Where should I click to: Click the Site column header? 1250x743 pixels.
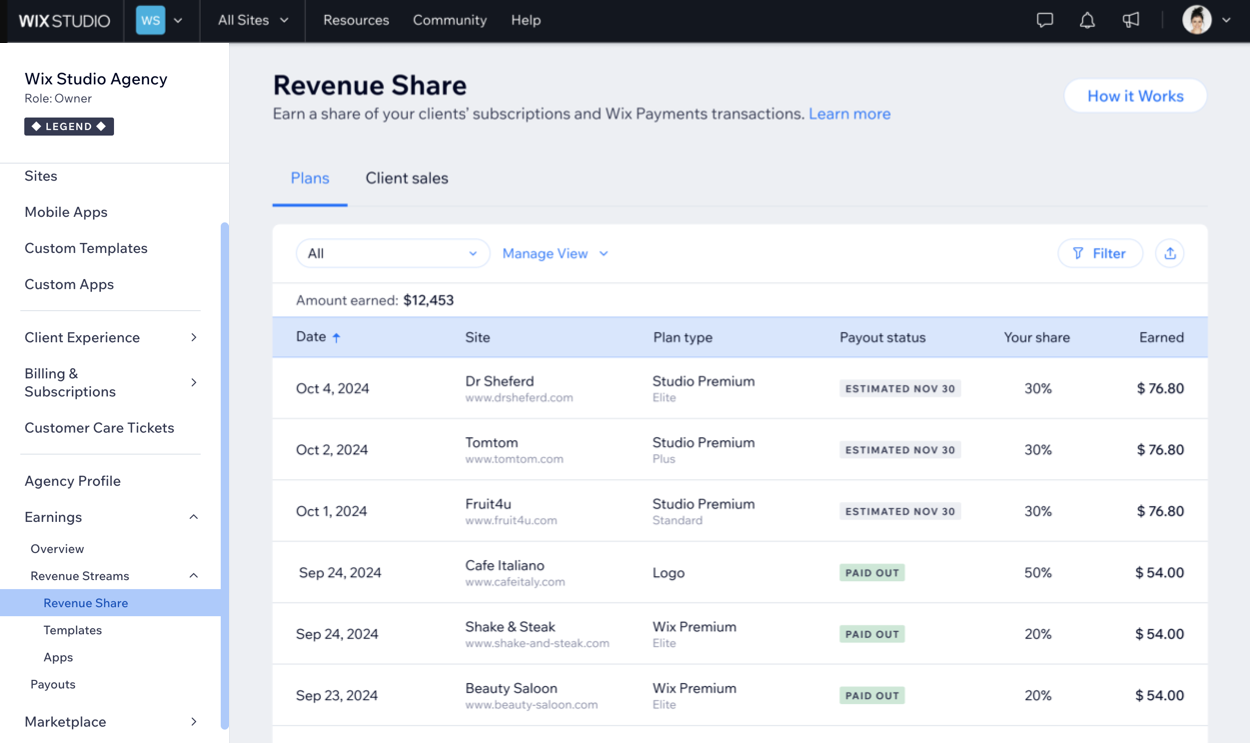[x=478, y=338]
